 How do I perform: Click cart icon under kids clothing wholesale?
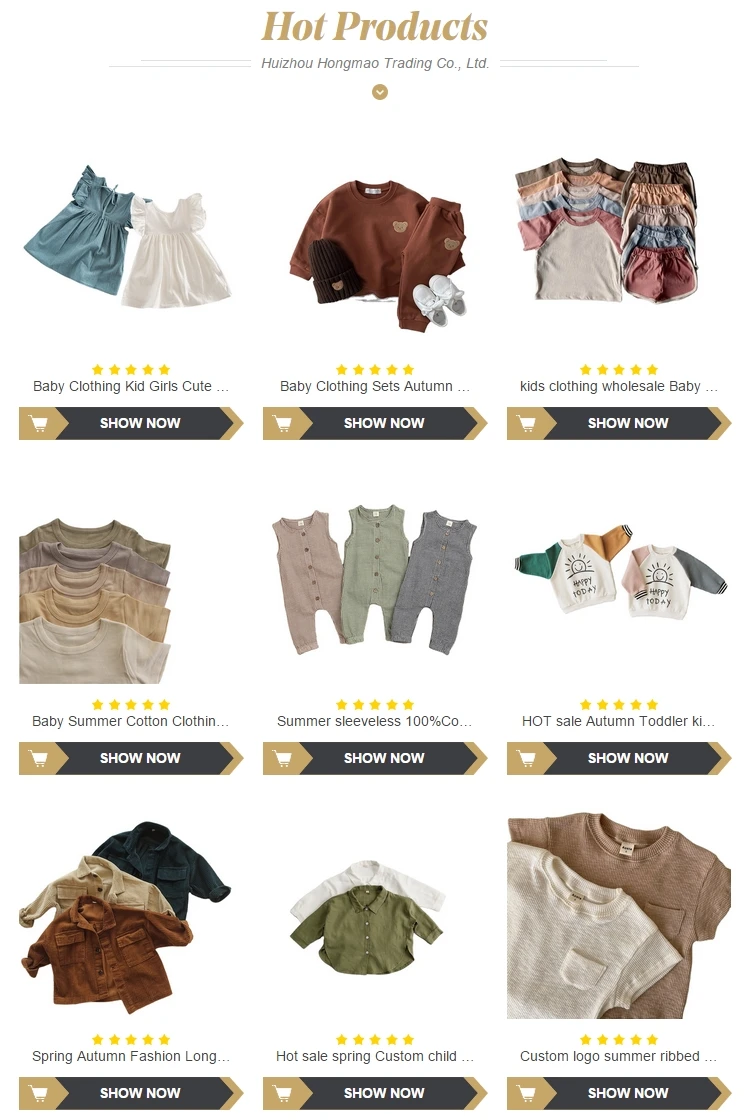527,424
